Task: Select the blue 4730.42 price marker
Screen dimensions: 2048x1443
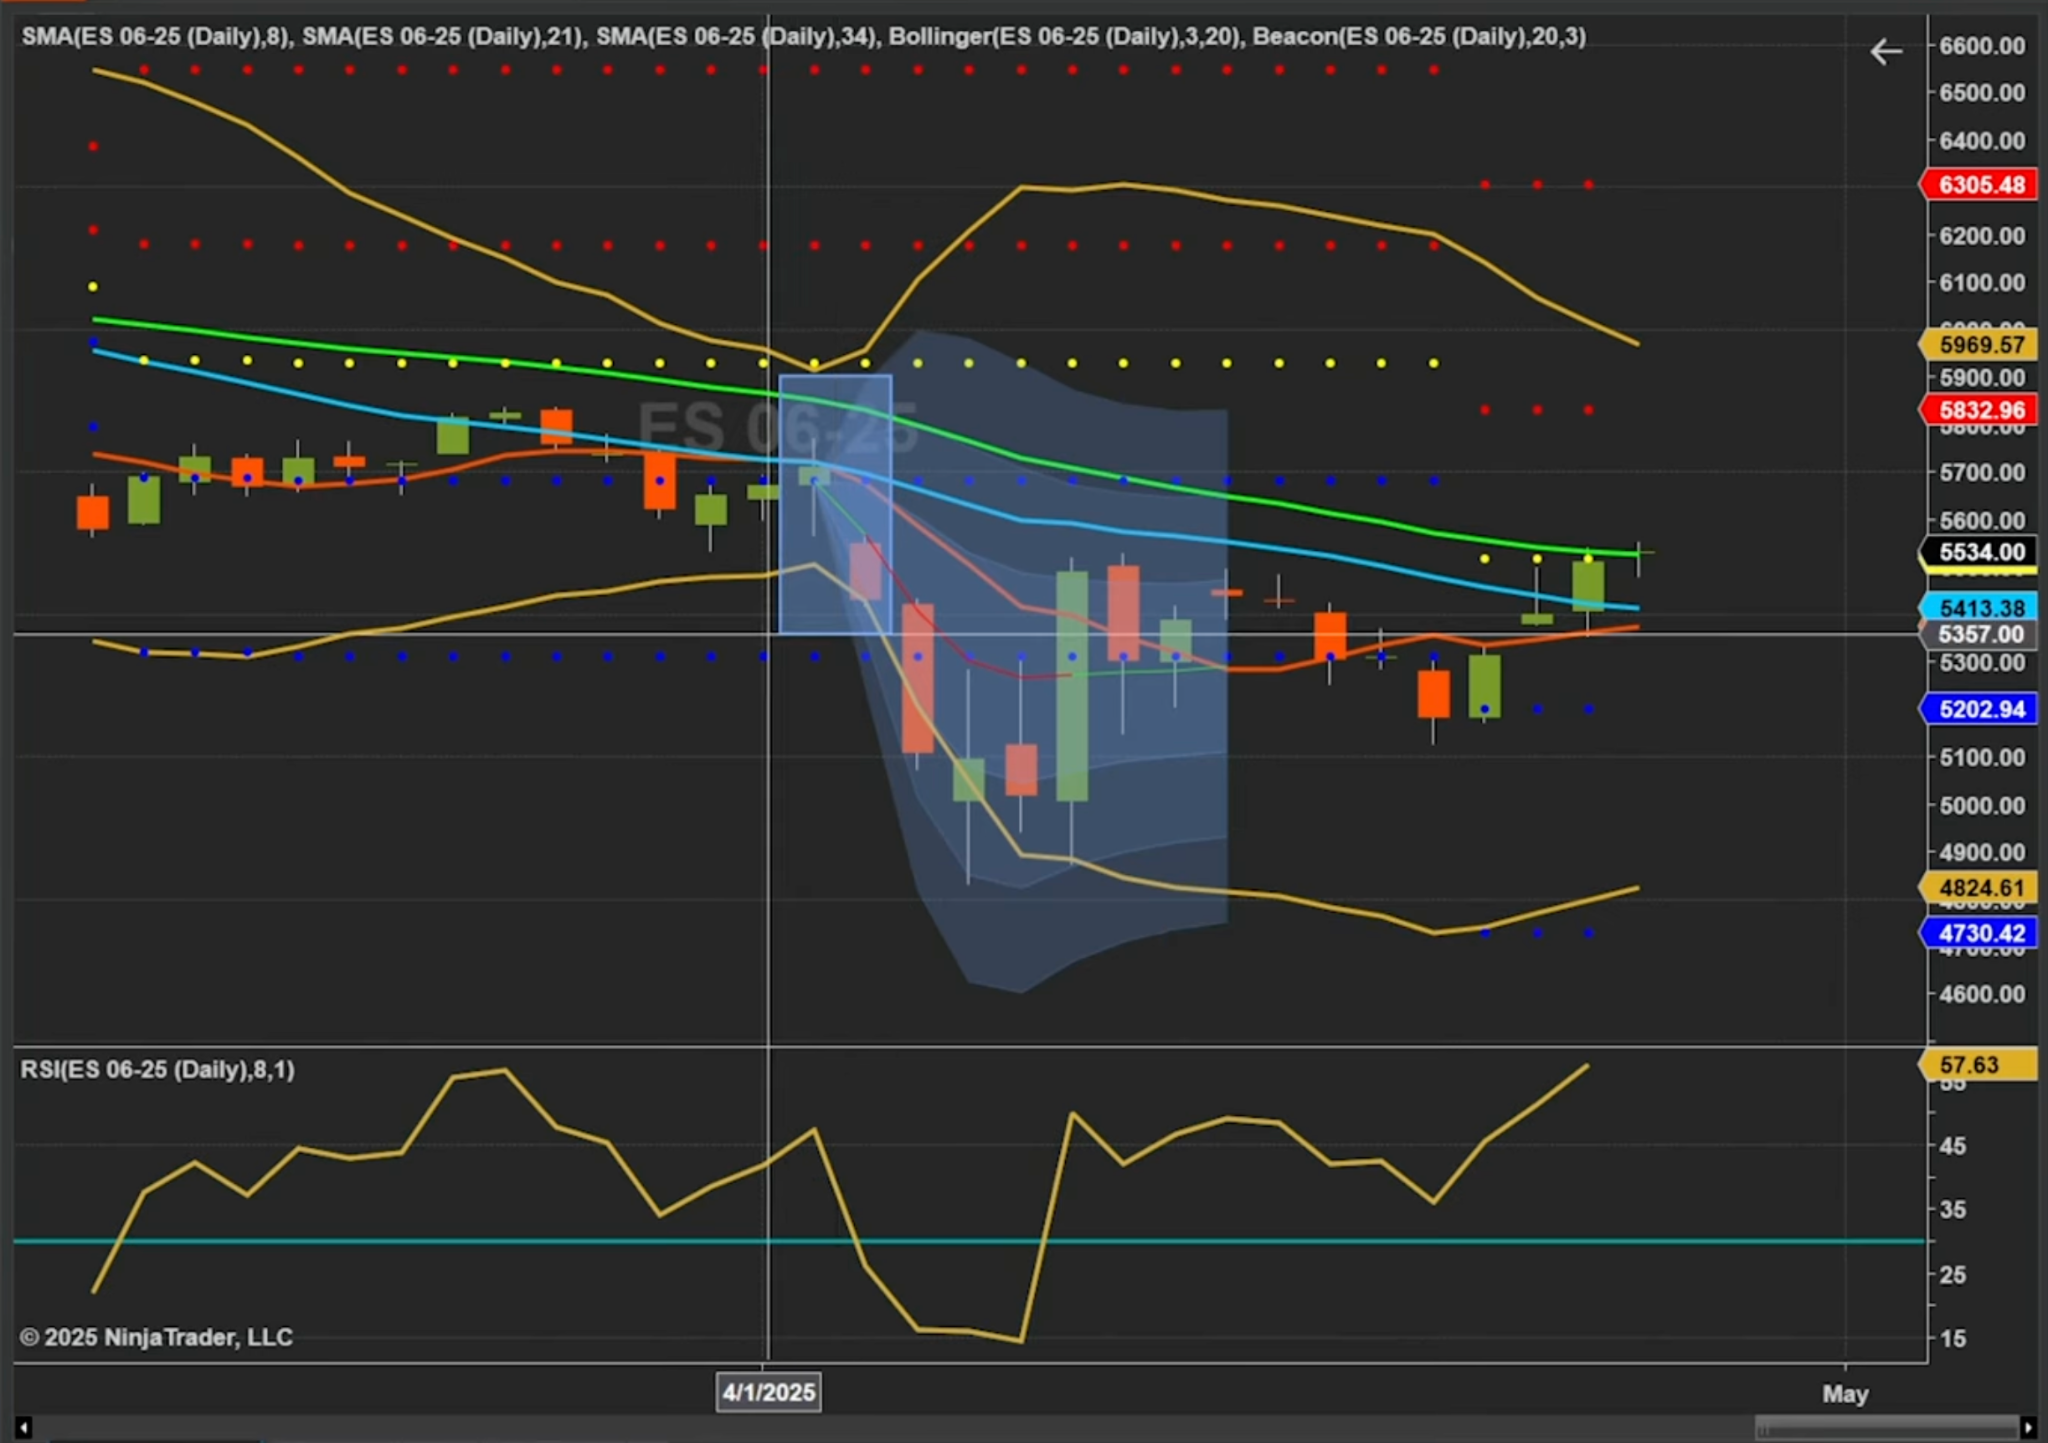Action: [x=1980, y=933]
